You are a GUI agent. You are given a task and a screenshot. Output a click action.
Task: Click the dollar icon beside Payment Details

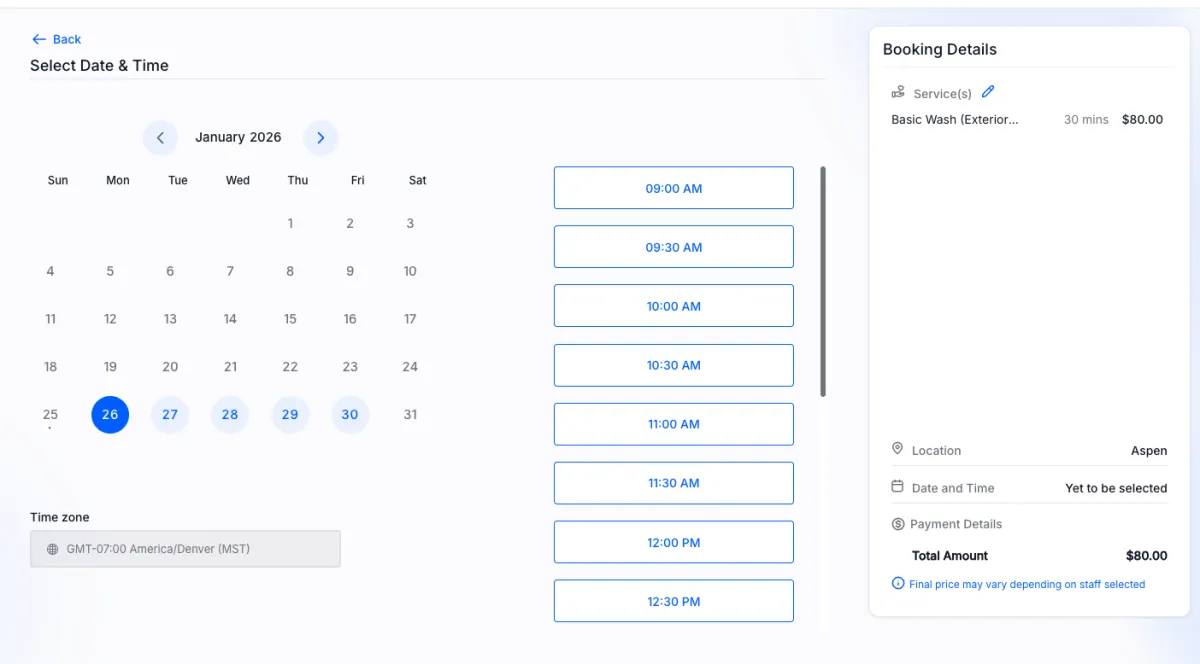898,524
